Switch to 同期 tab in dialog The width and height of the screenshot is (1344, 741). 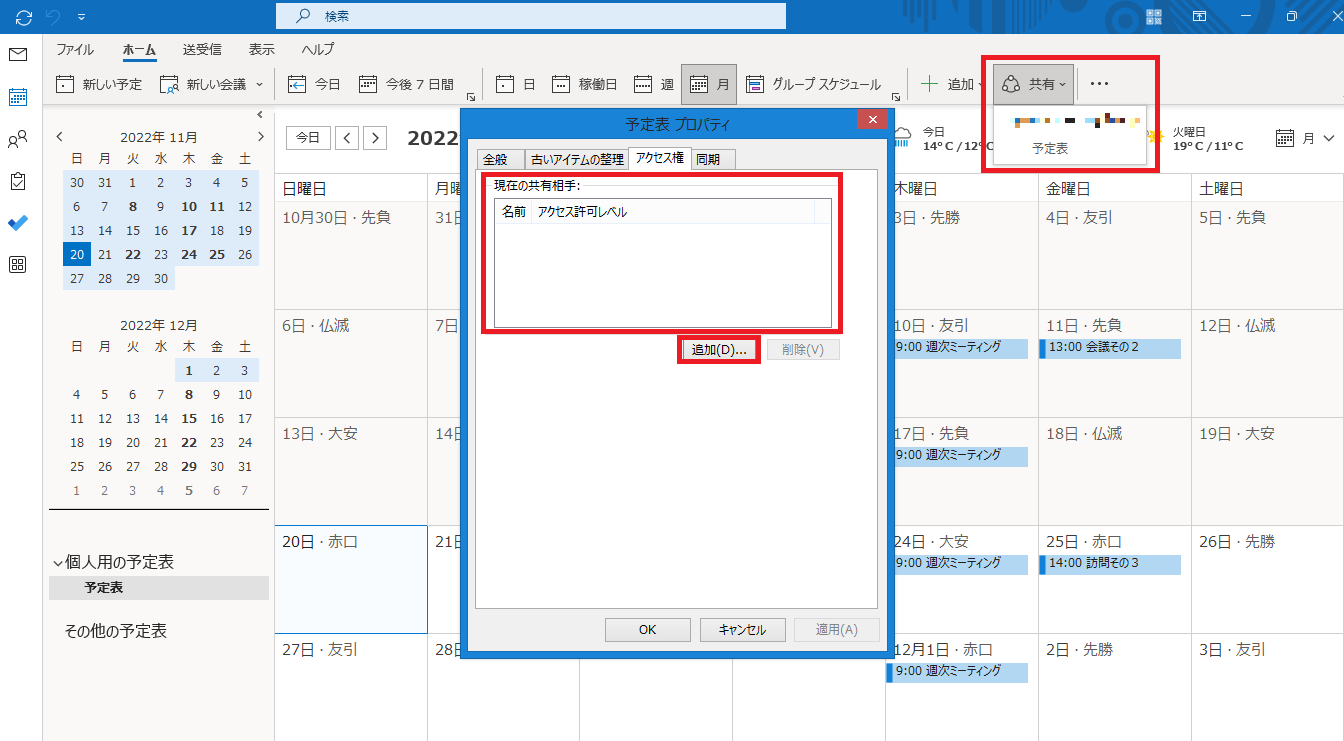click(x=714, y=159)
